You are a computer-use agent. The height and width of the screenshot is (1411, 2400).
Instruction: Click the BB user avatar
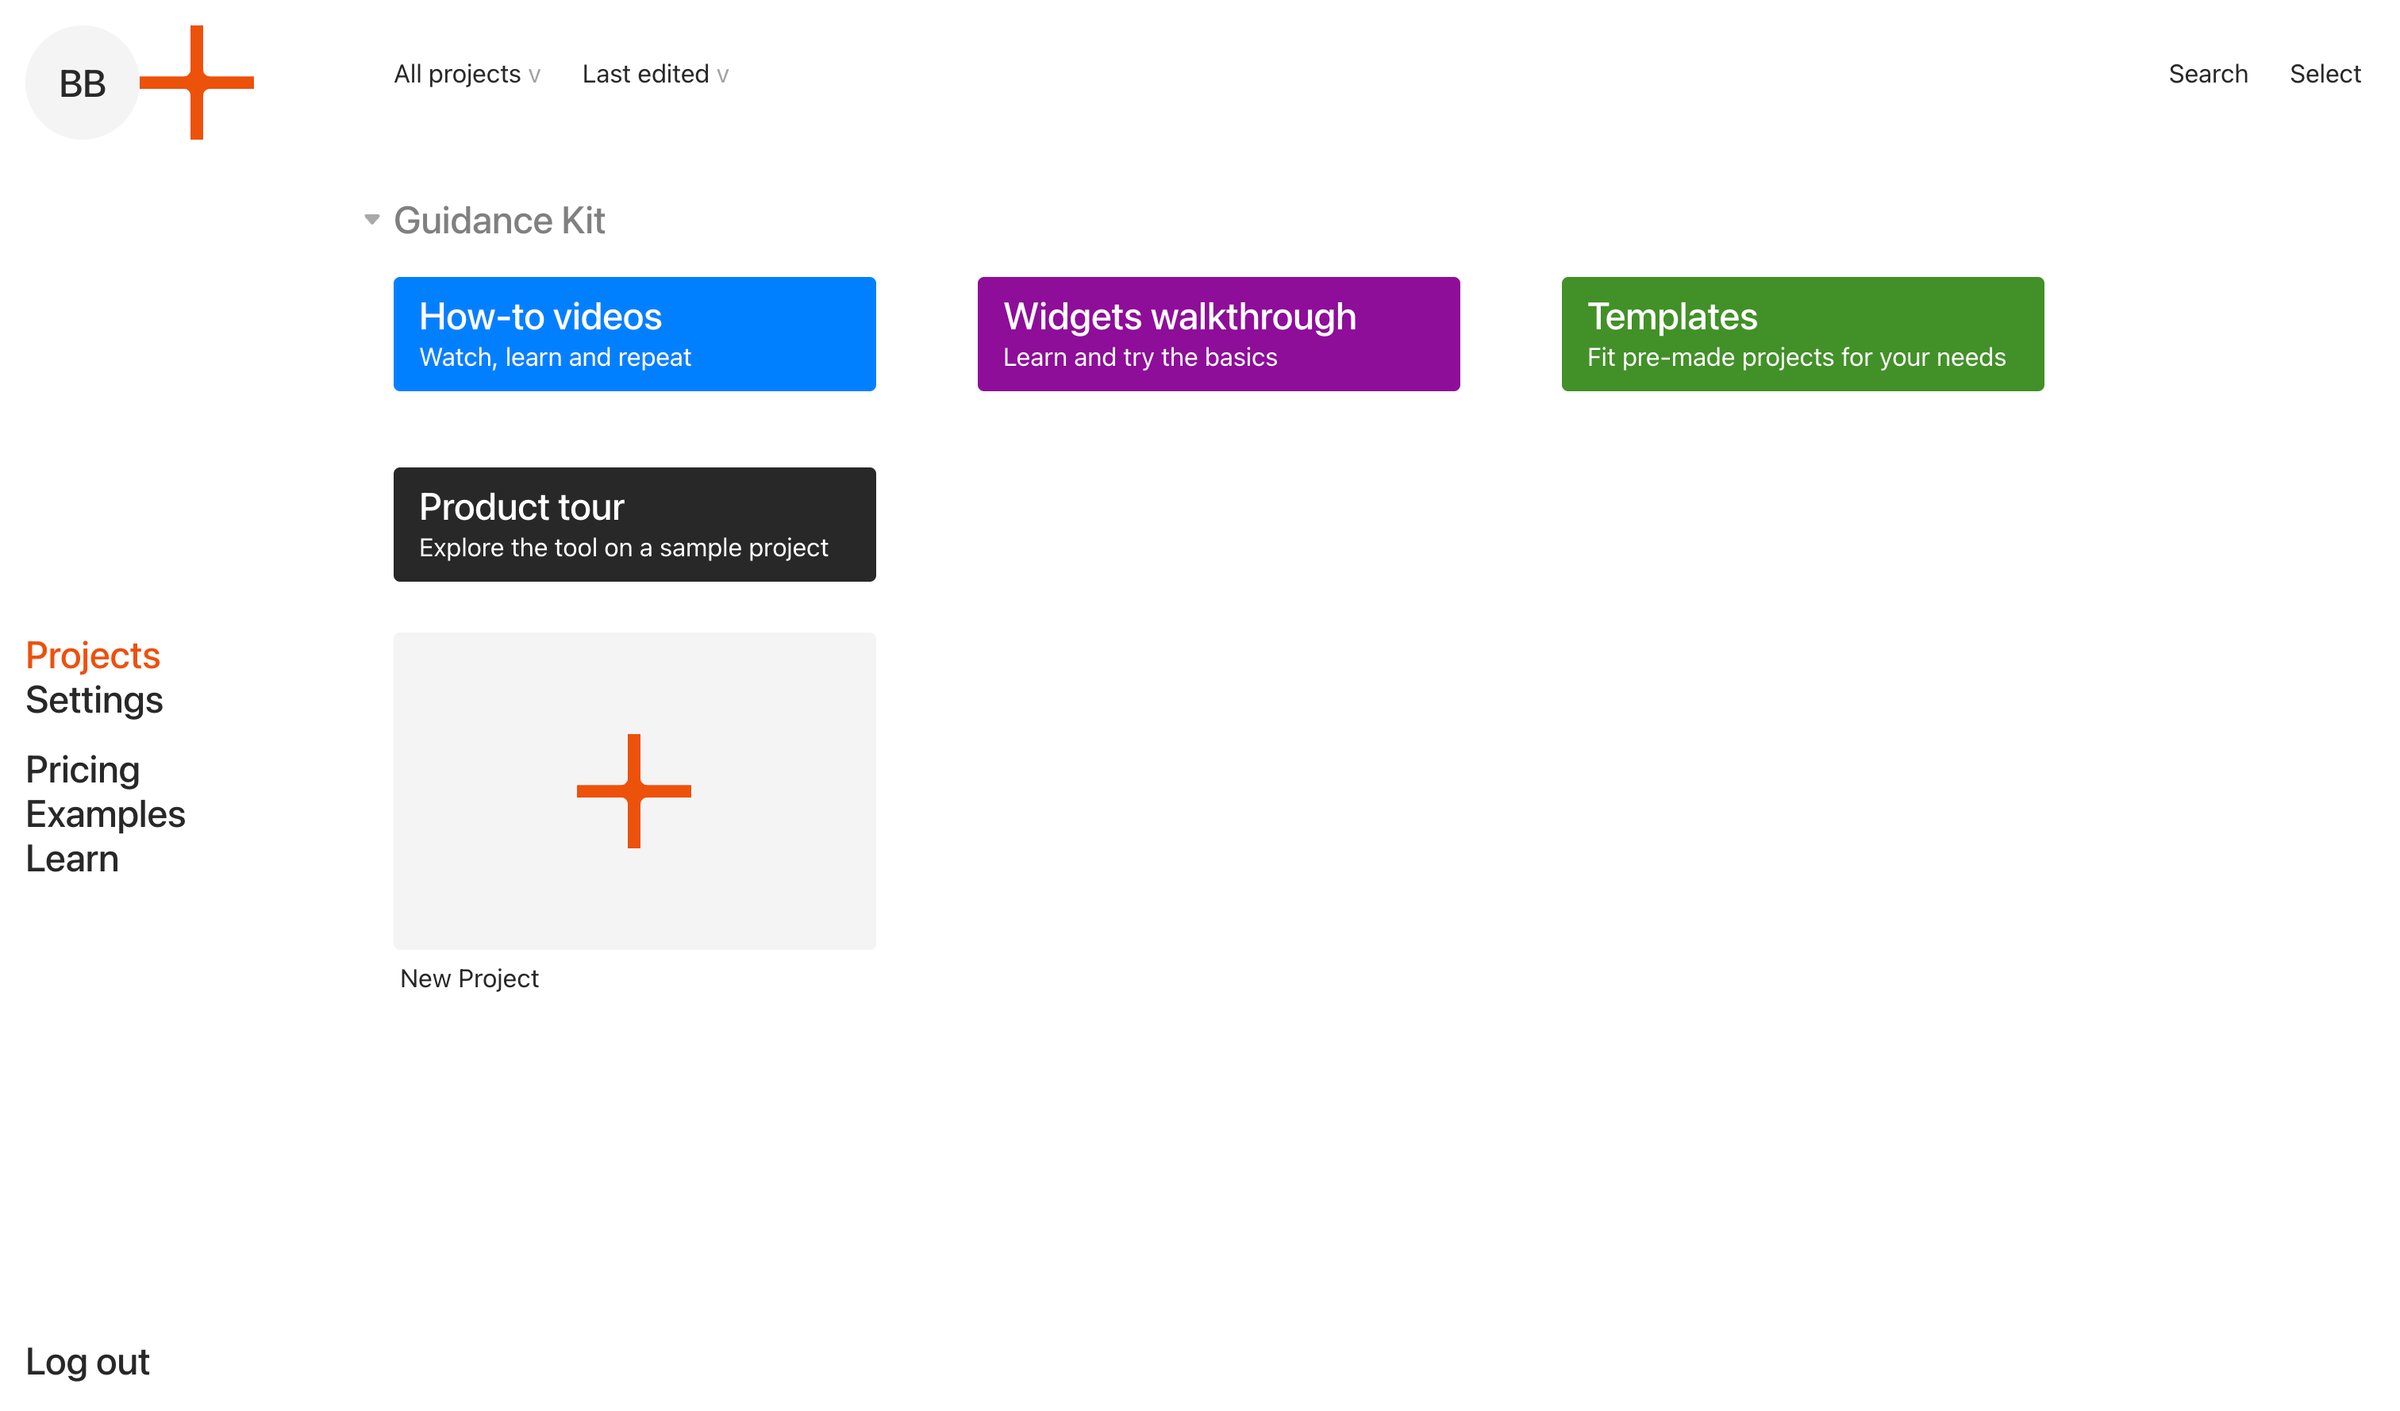[82, 83]
